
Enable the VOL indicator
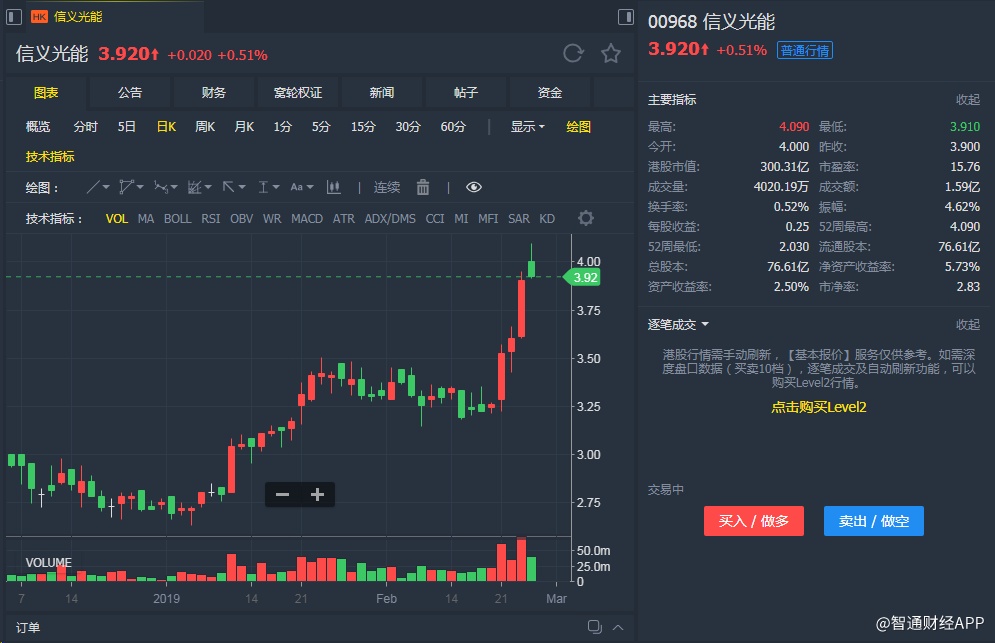(x=117, y=219)
